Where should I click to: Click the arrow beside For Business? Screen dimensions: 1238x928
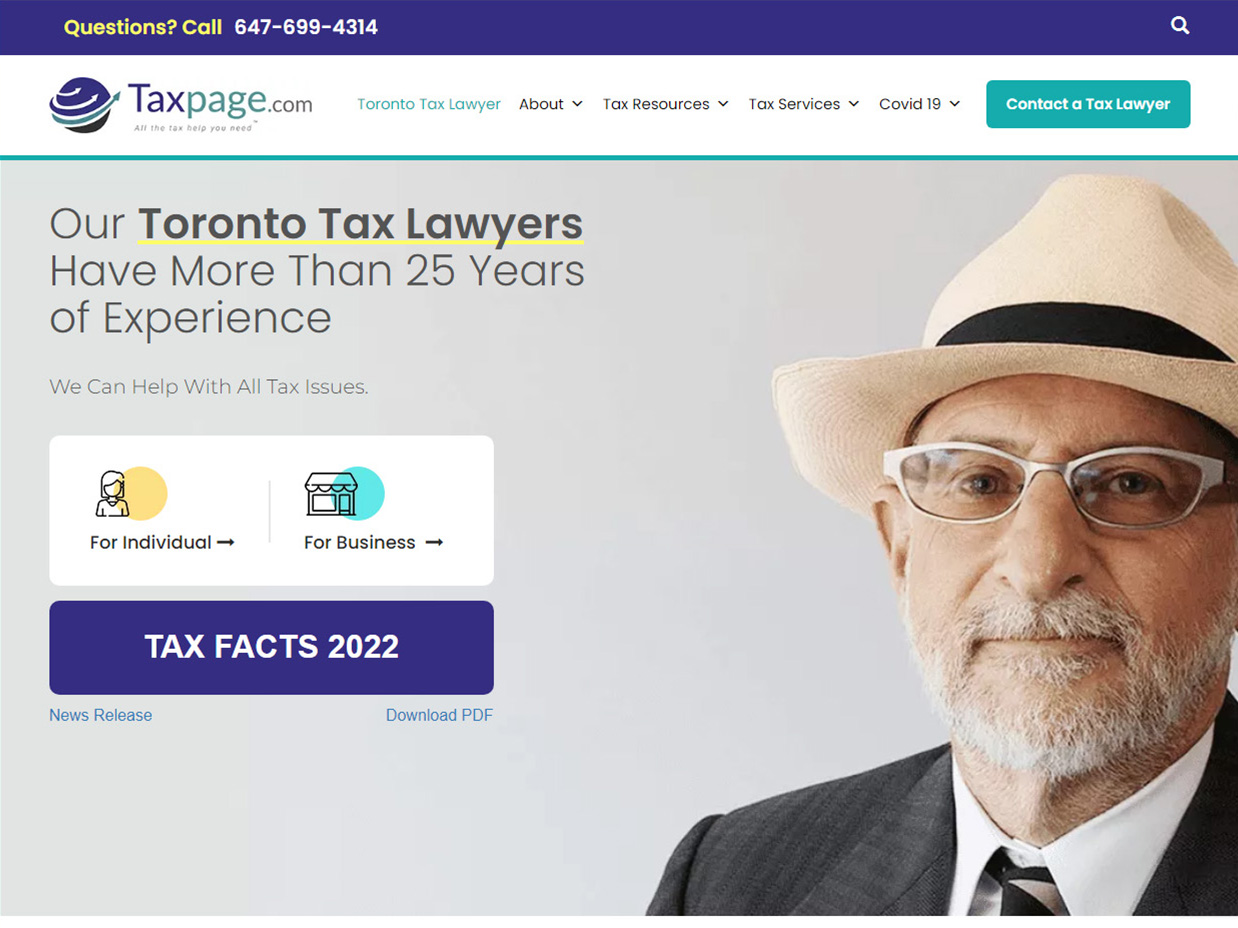[434, 542]
